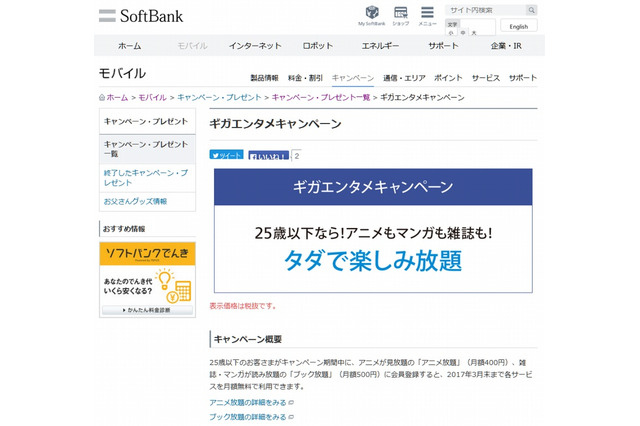Image resolution: width=640 pixels, height=426 pixels.
Task: Switch the site to English
Action: coord(518,26)
